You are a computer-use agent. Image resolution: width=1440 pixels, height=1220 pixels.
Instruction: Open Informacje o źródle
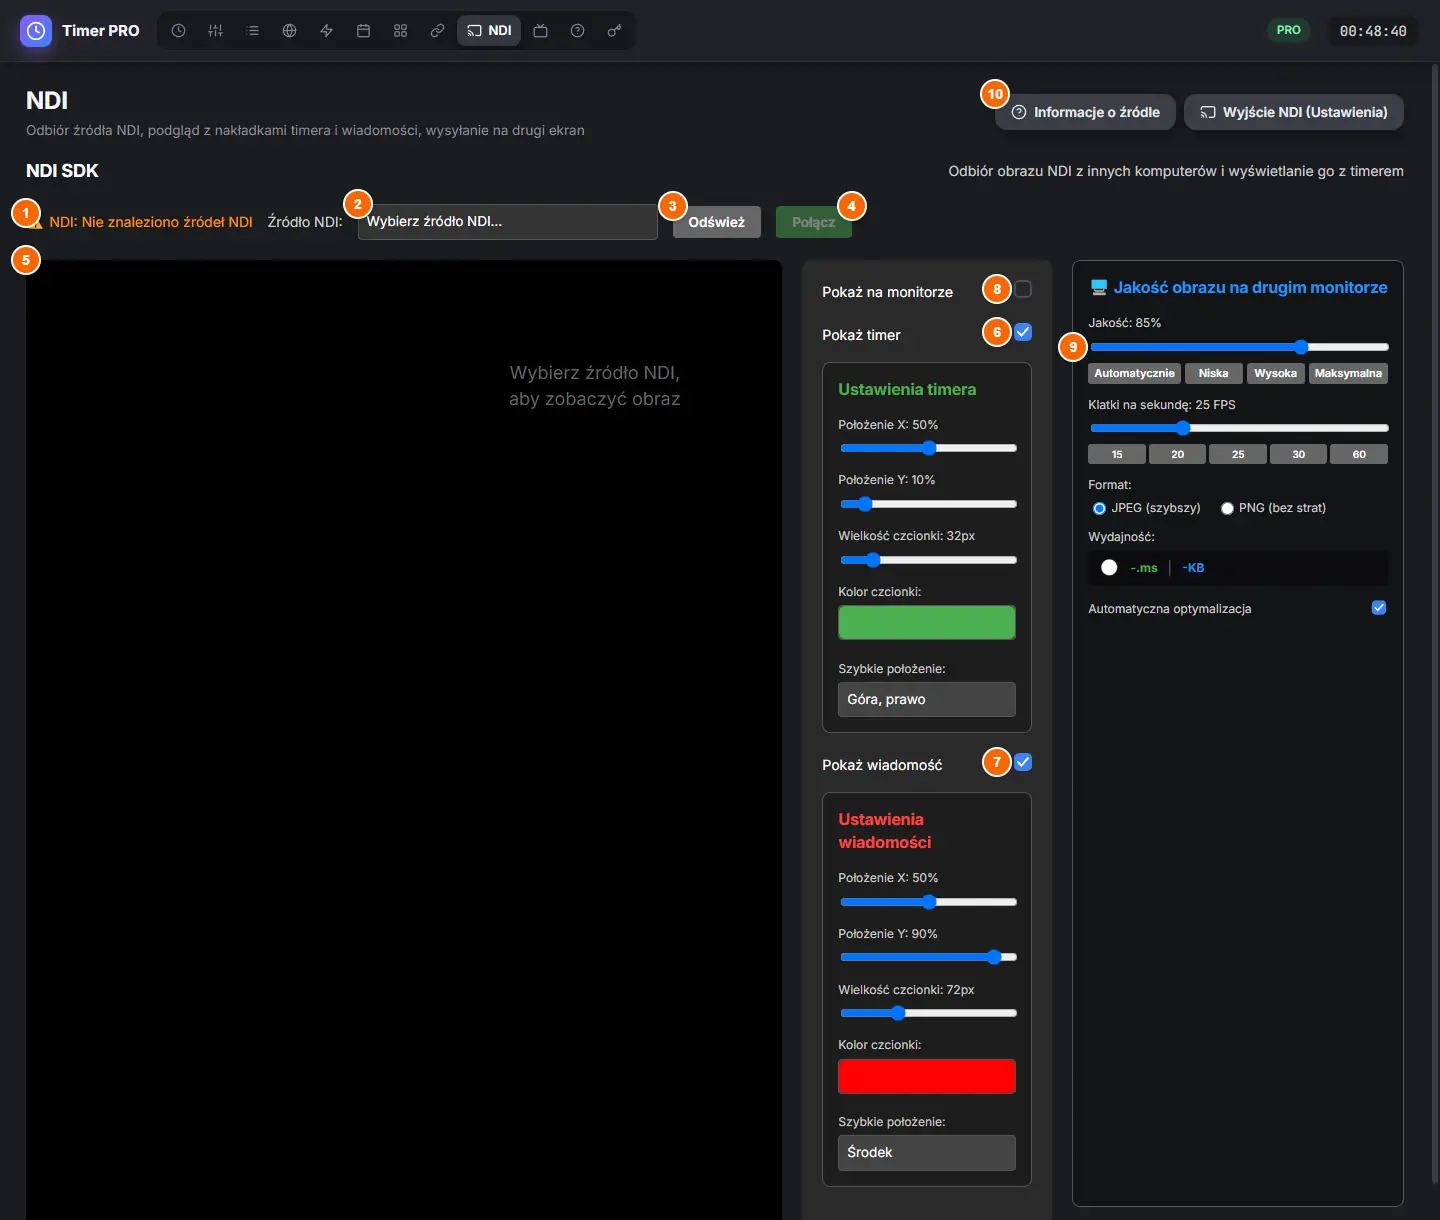coord(1085,112)
